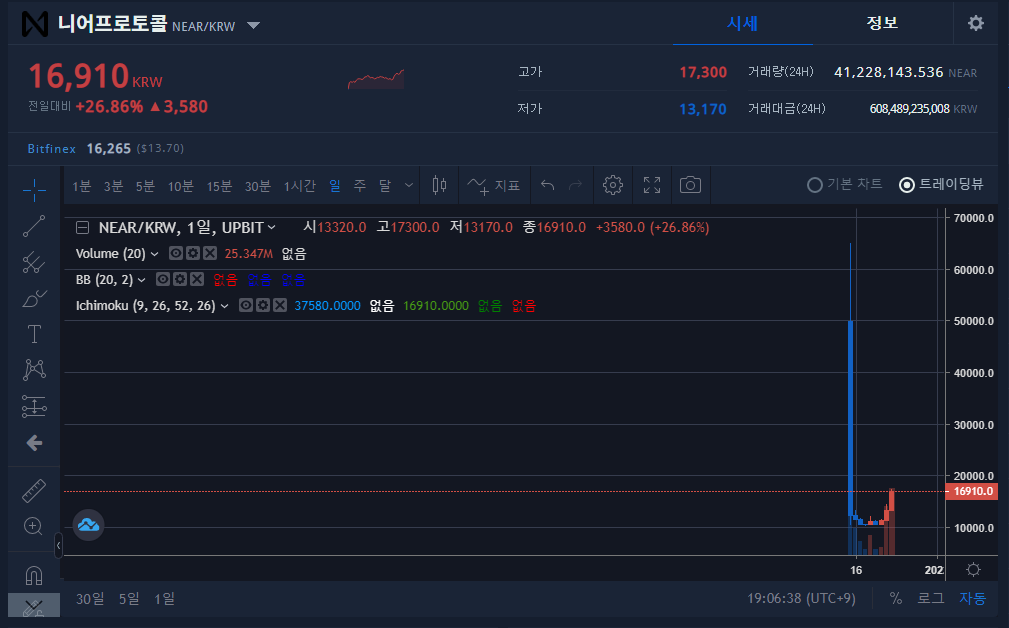
Task: Select the 1분 interval
Action: click(82, 186)
